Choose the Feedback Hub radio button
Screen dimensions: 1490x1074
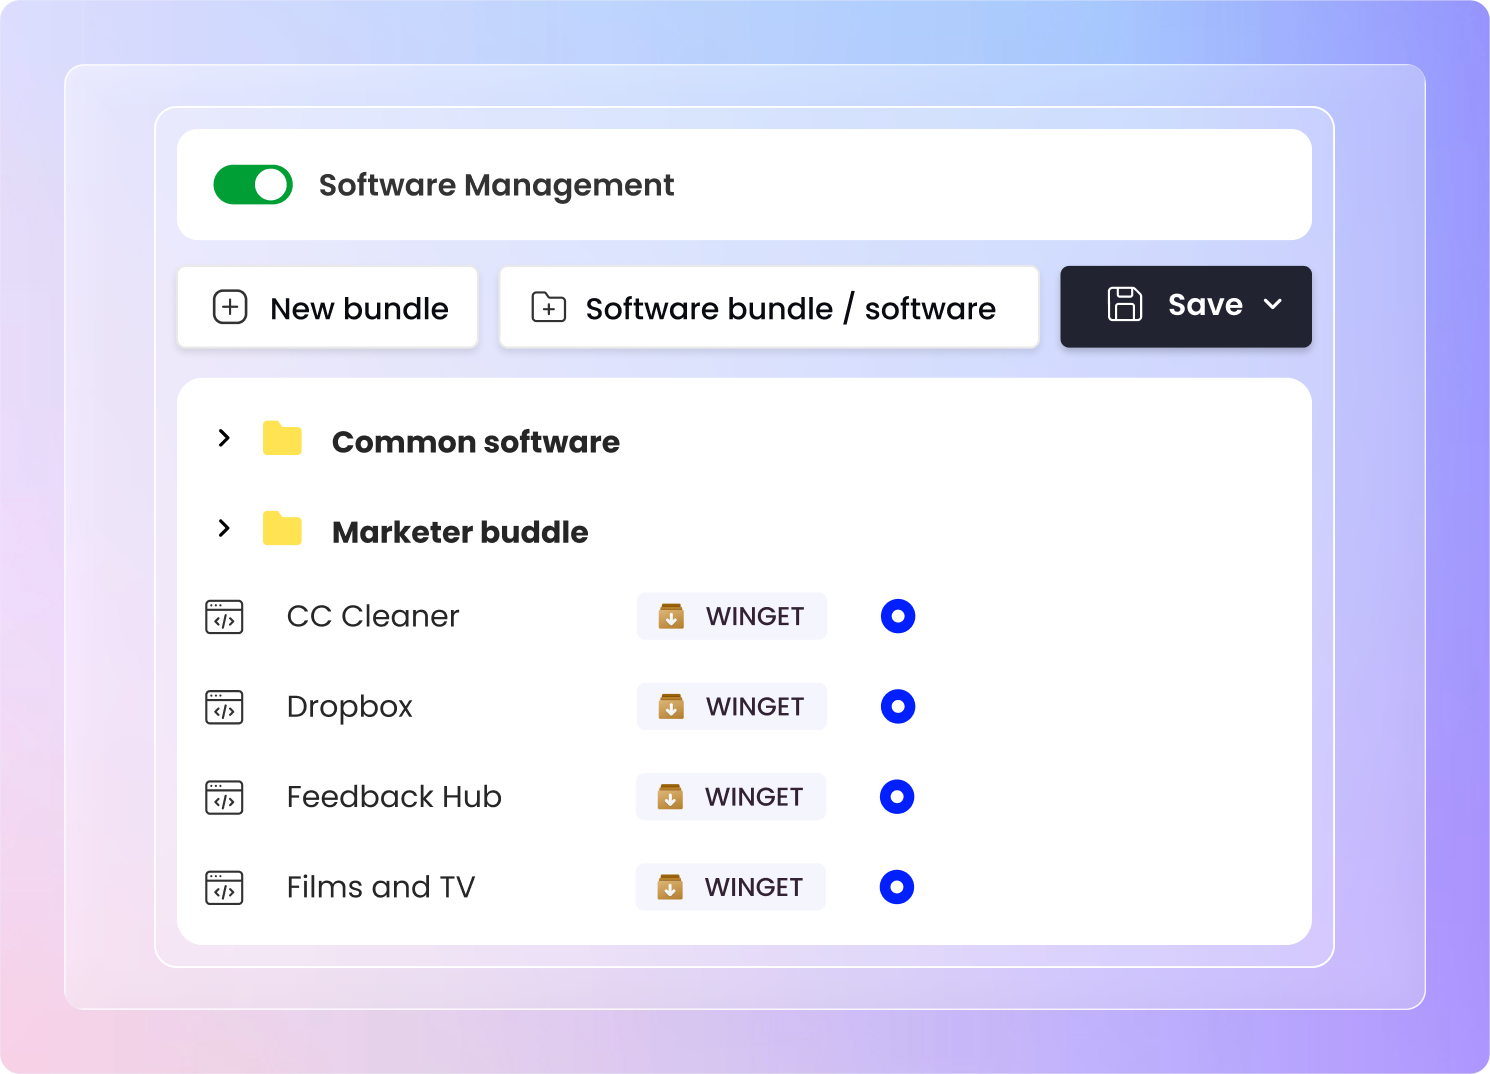click(897, 797)
